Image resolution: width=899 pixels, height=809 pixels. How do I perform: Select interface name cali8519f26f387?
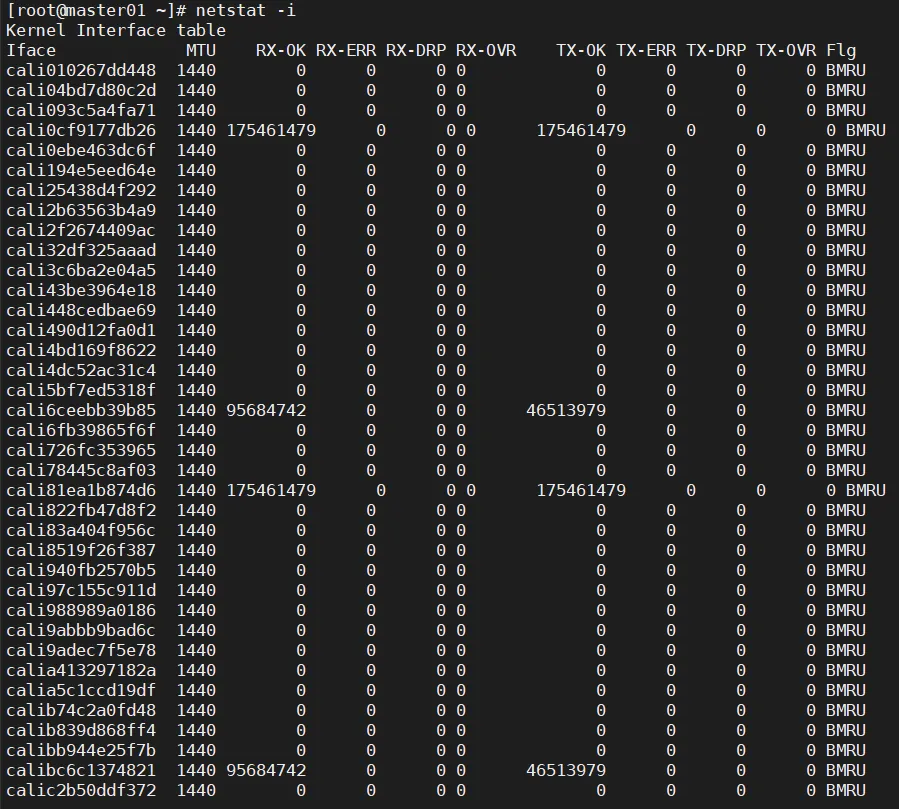(x=81, y=550)
